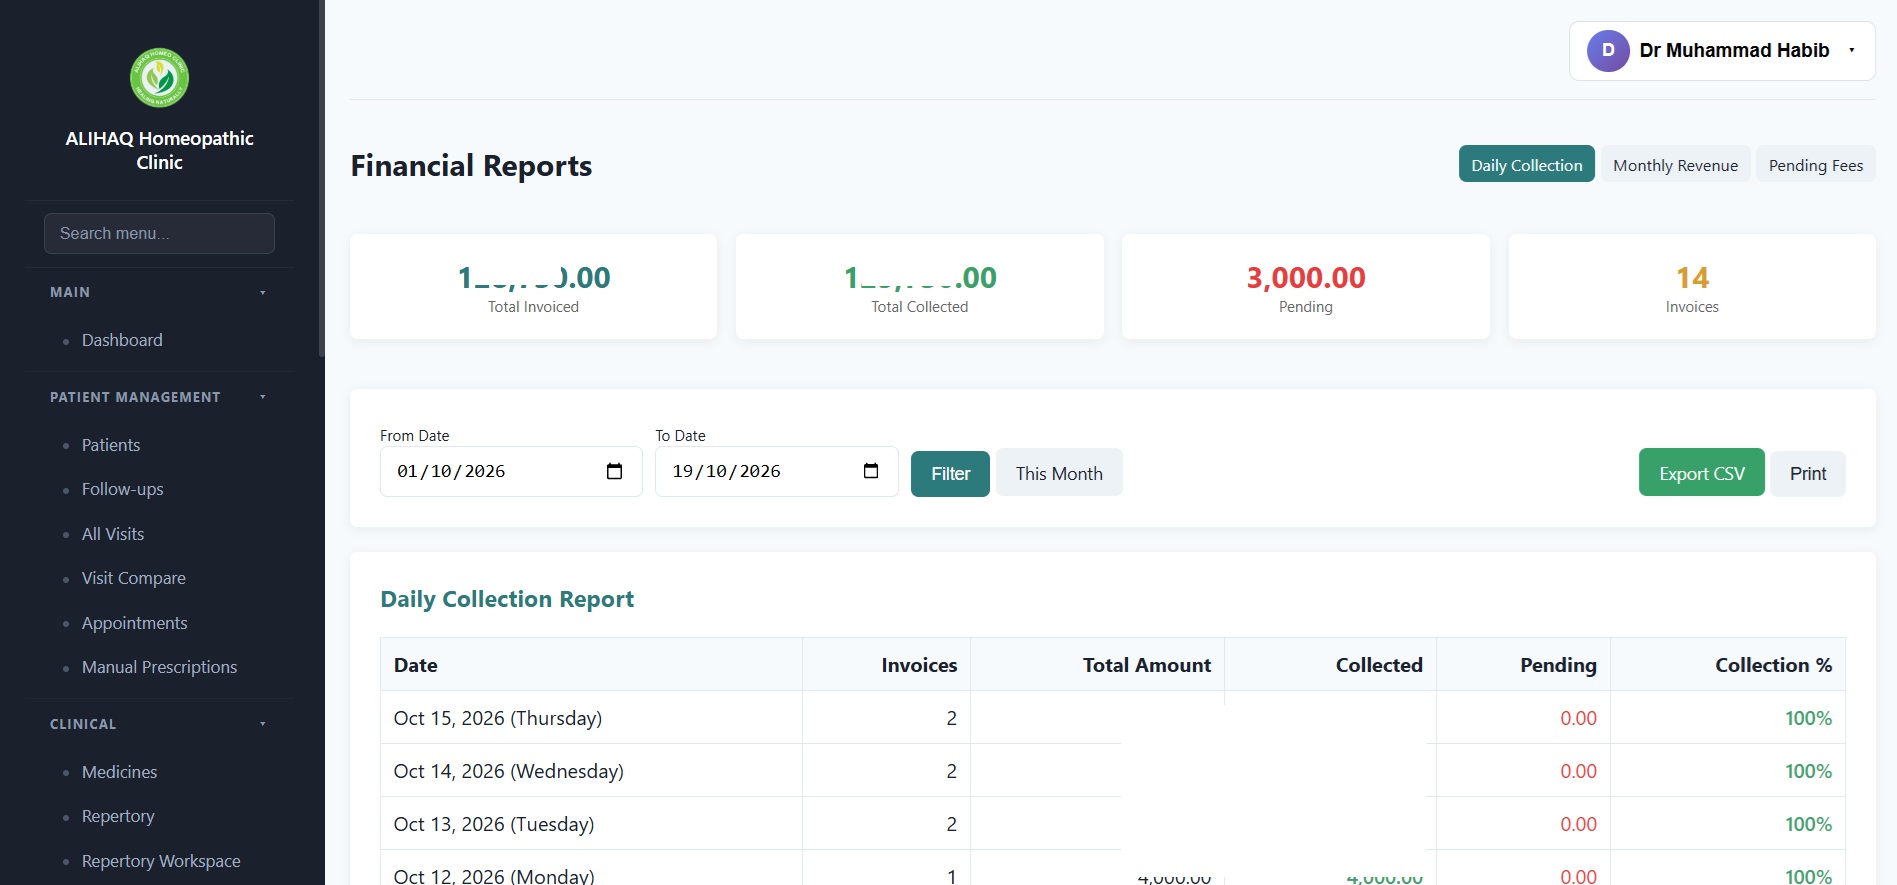
Task: Open the Dr Muhammad Habib user dropdown
Action: (1722, 51)
